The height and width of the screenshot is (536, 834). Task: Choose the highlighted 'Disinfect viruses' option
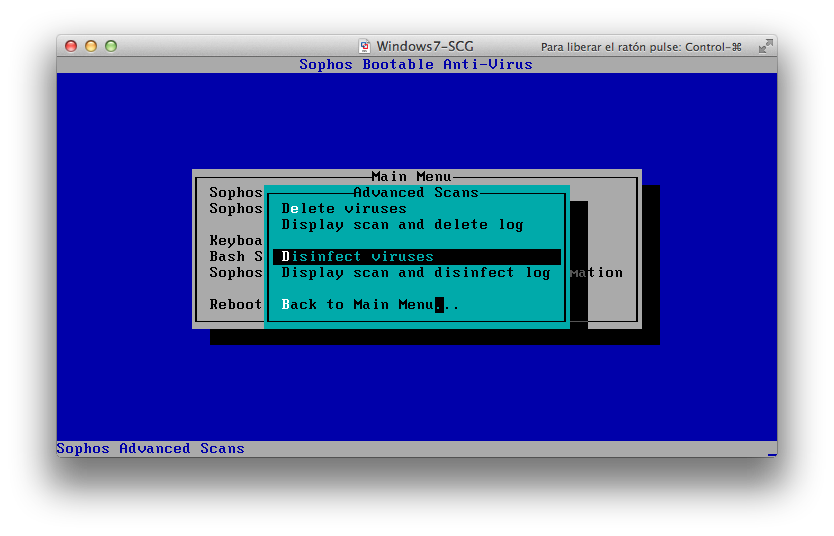[x=416, y=257]
